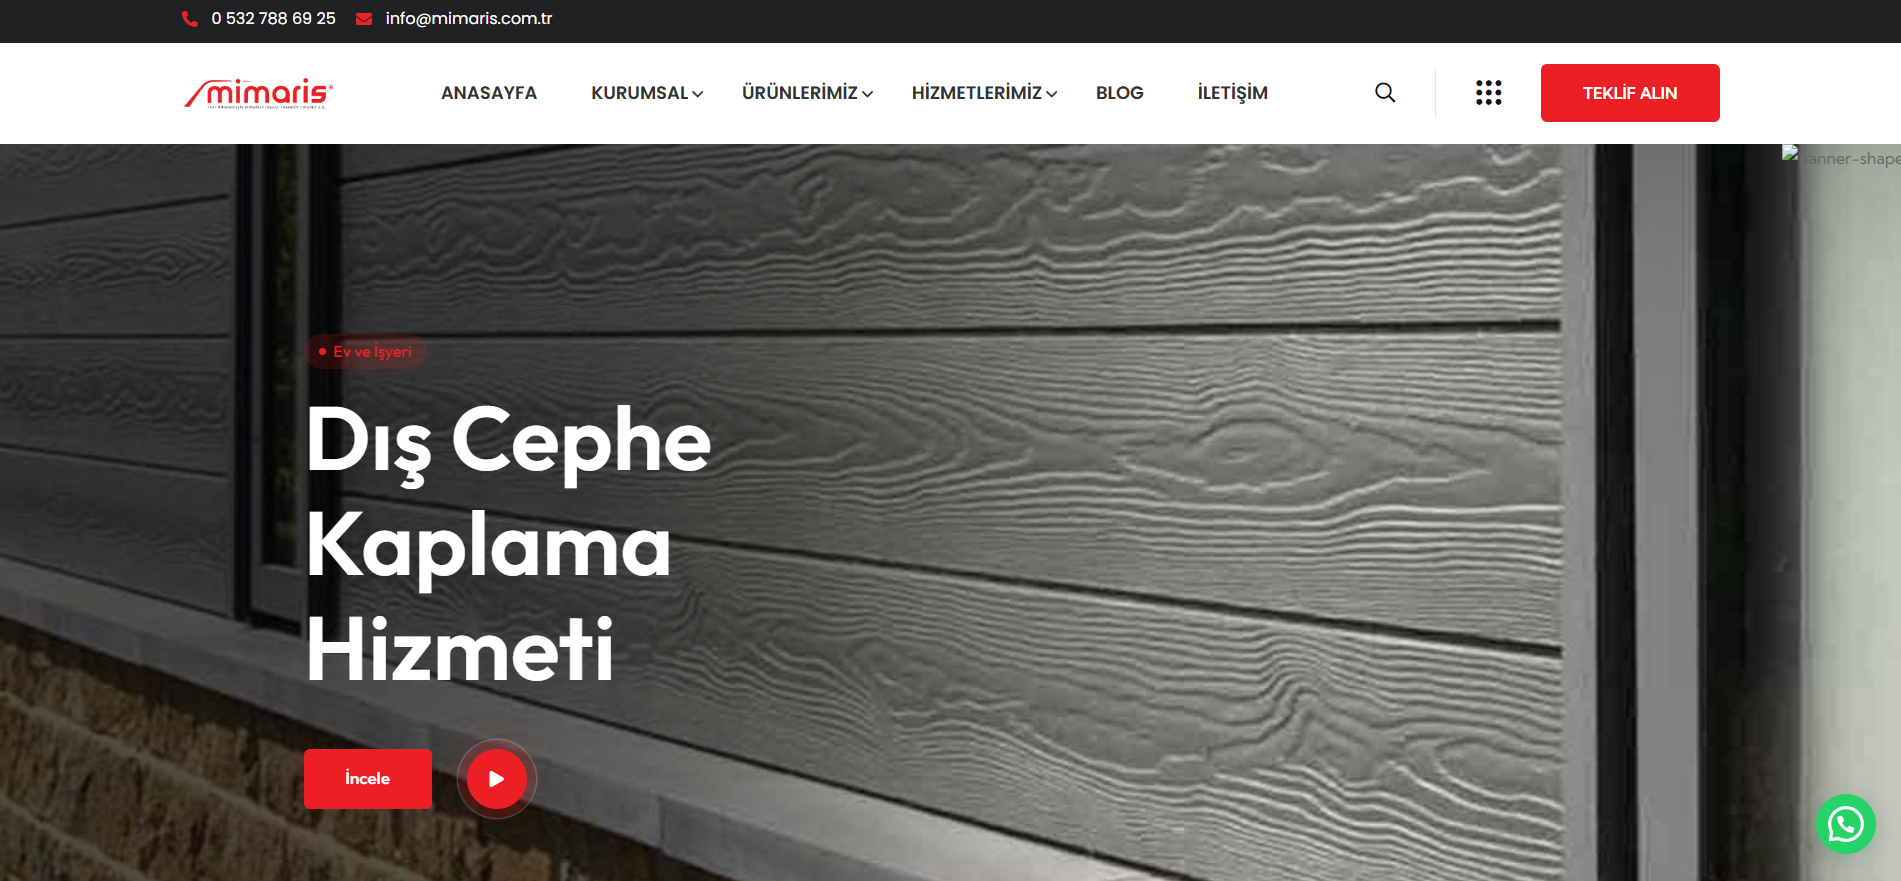This screenshot has height=881, width=1901.
Task: Expand the ÜRÜNLERİMİZ dropdown menu
Action: click(x=808, y=93)
